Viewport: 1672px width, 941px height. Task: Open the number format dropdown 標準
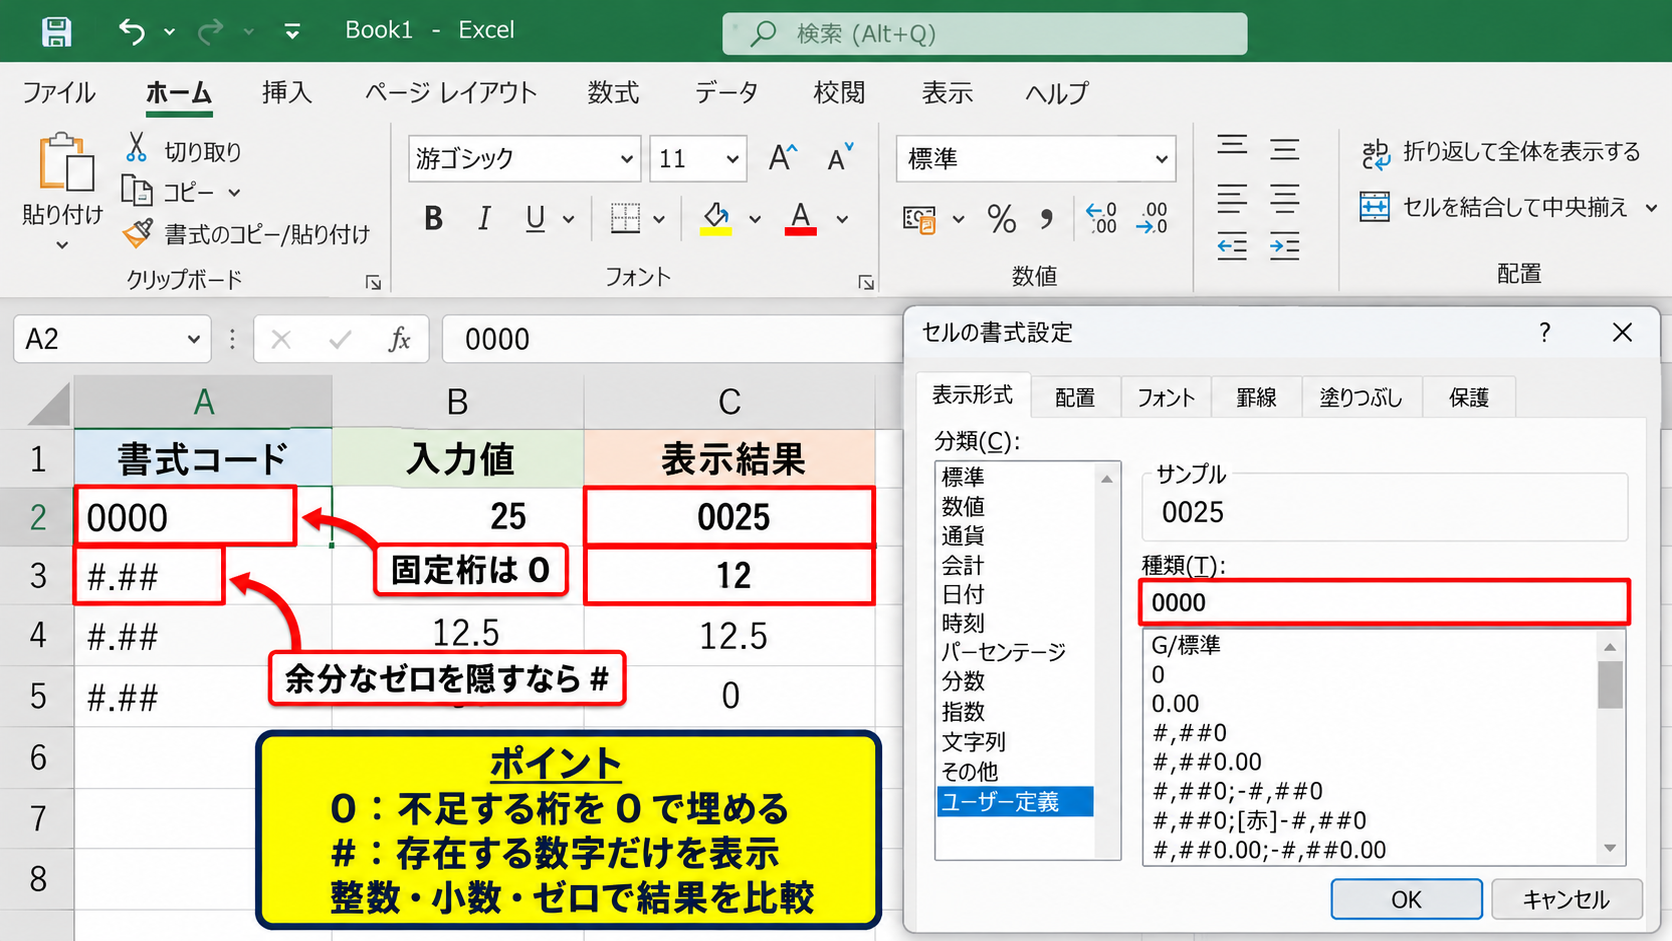click(x=1161, y=159)
